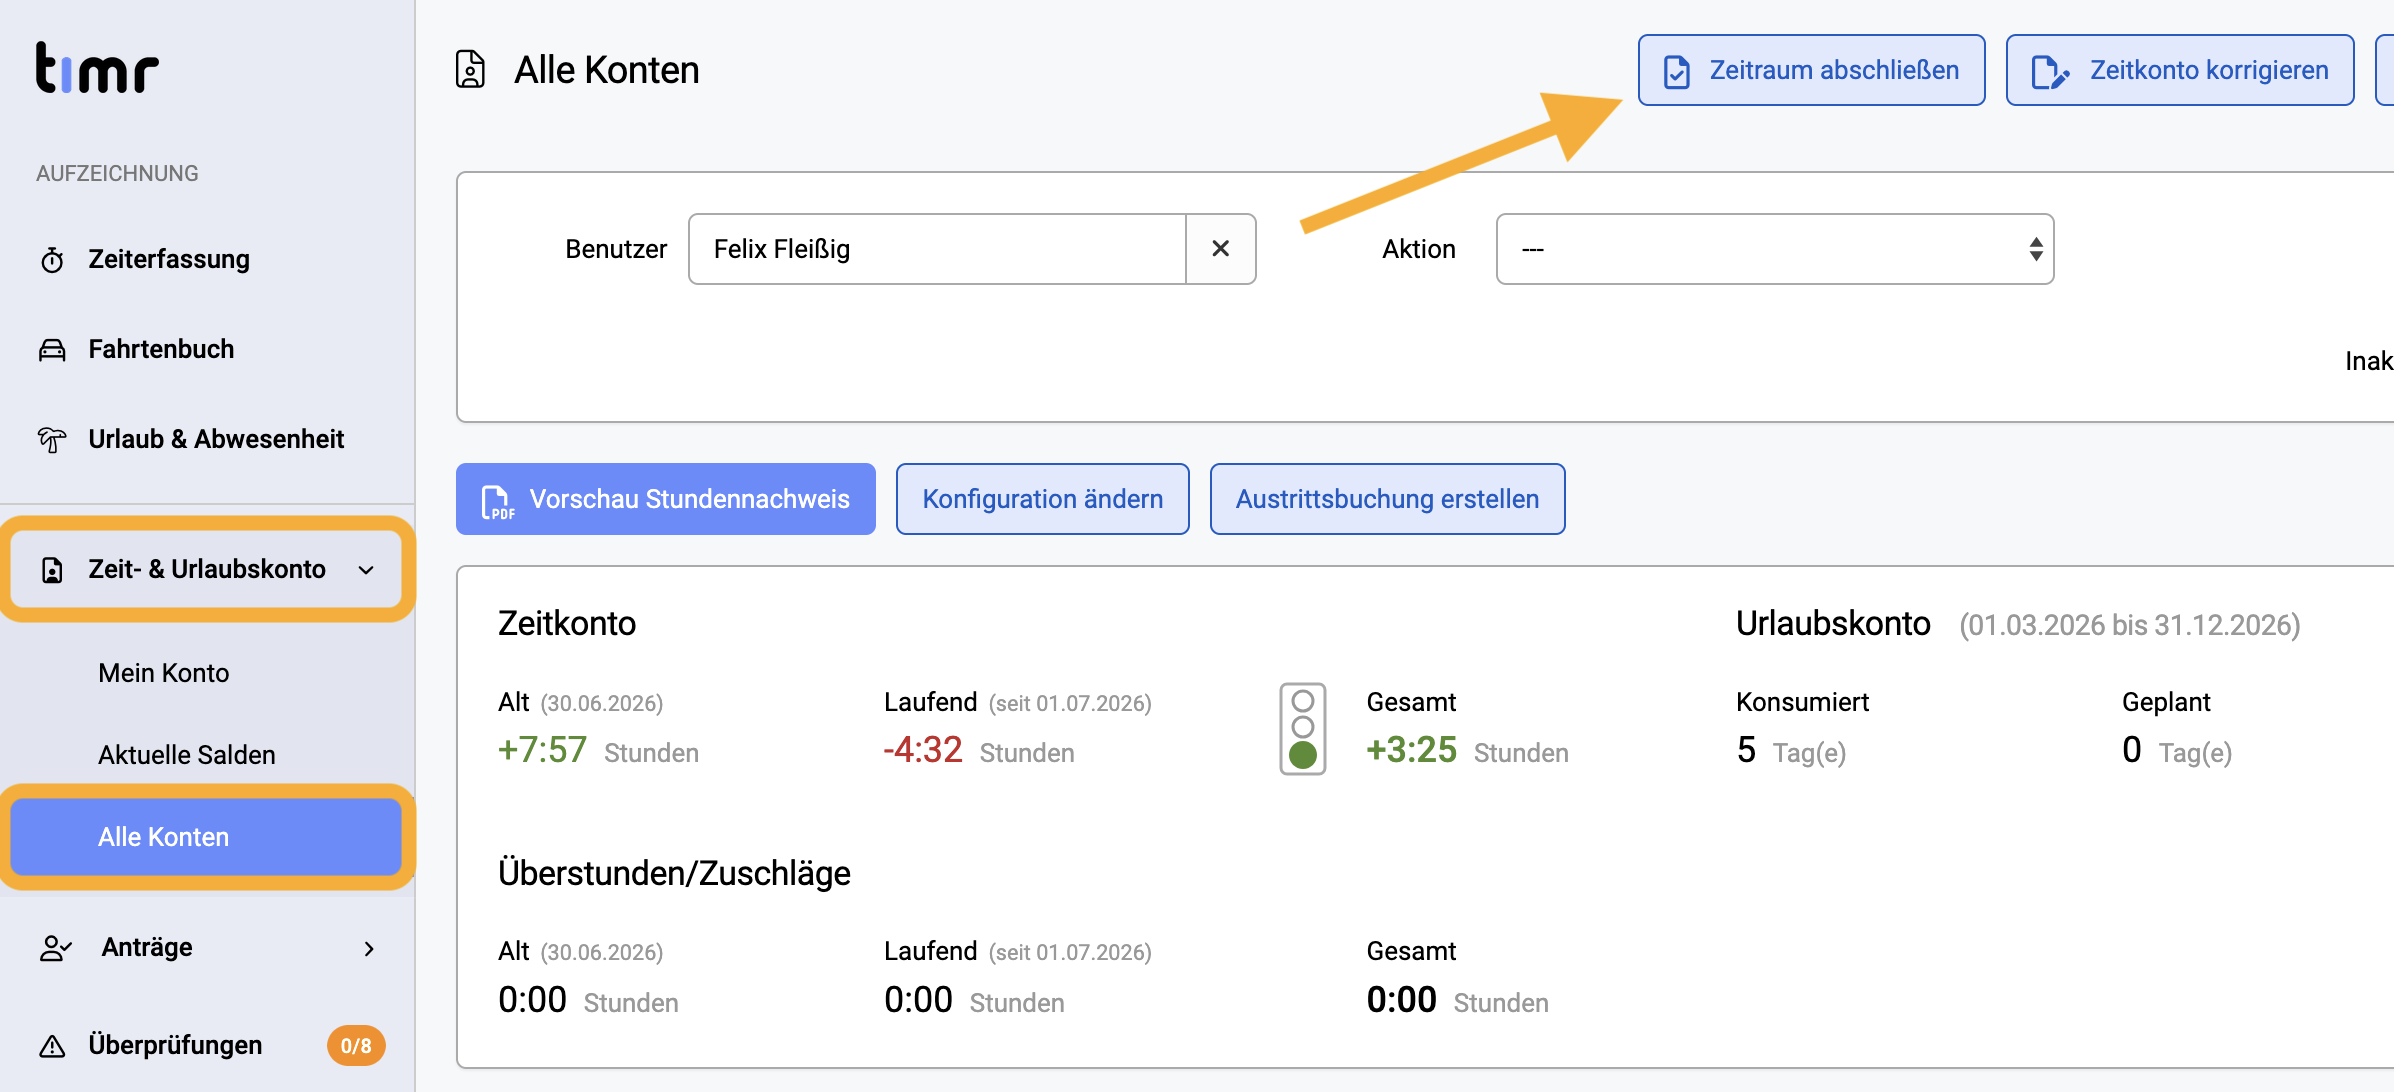Open Überprüfungen in the sidebar
Screen dimensions: 2394x1092
175,1045
